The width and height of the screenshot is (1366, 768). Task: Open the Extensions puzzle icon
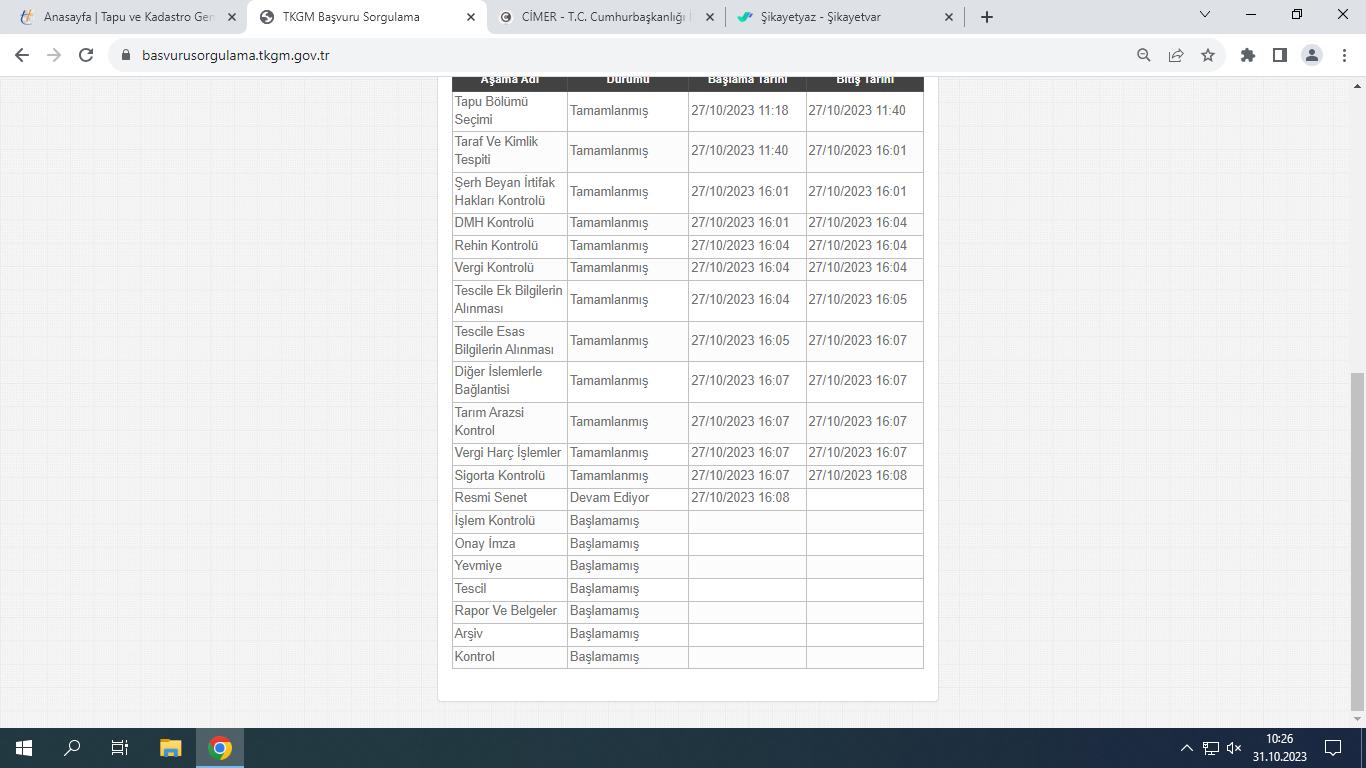1248,55
